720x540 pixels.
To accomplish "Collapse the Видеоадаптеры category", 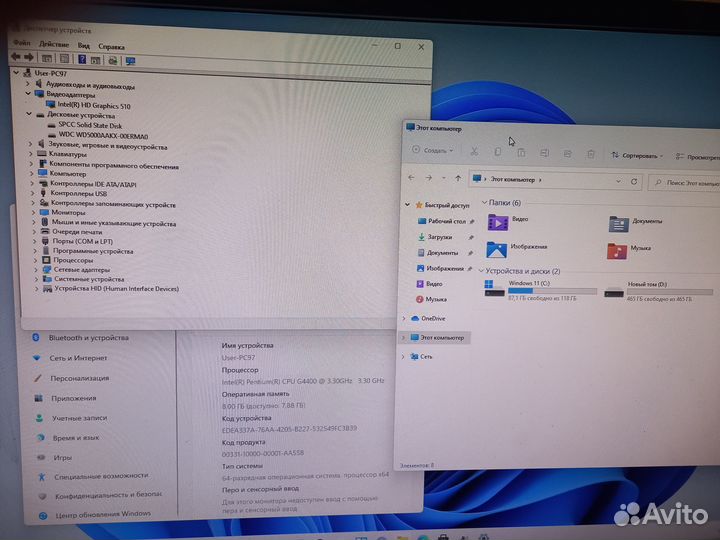I will pos(28,93).
